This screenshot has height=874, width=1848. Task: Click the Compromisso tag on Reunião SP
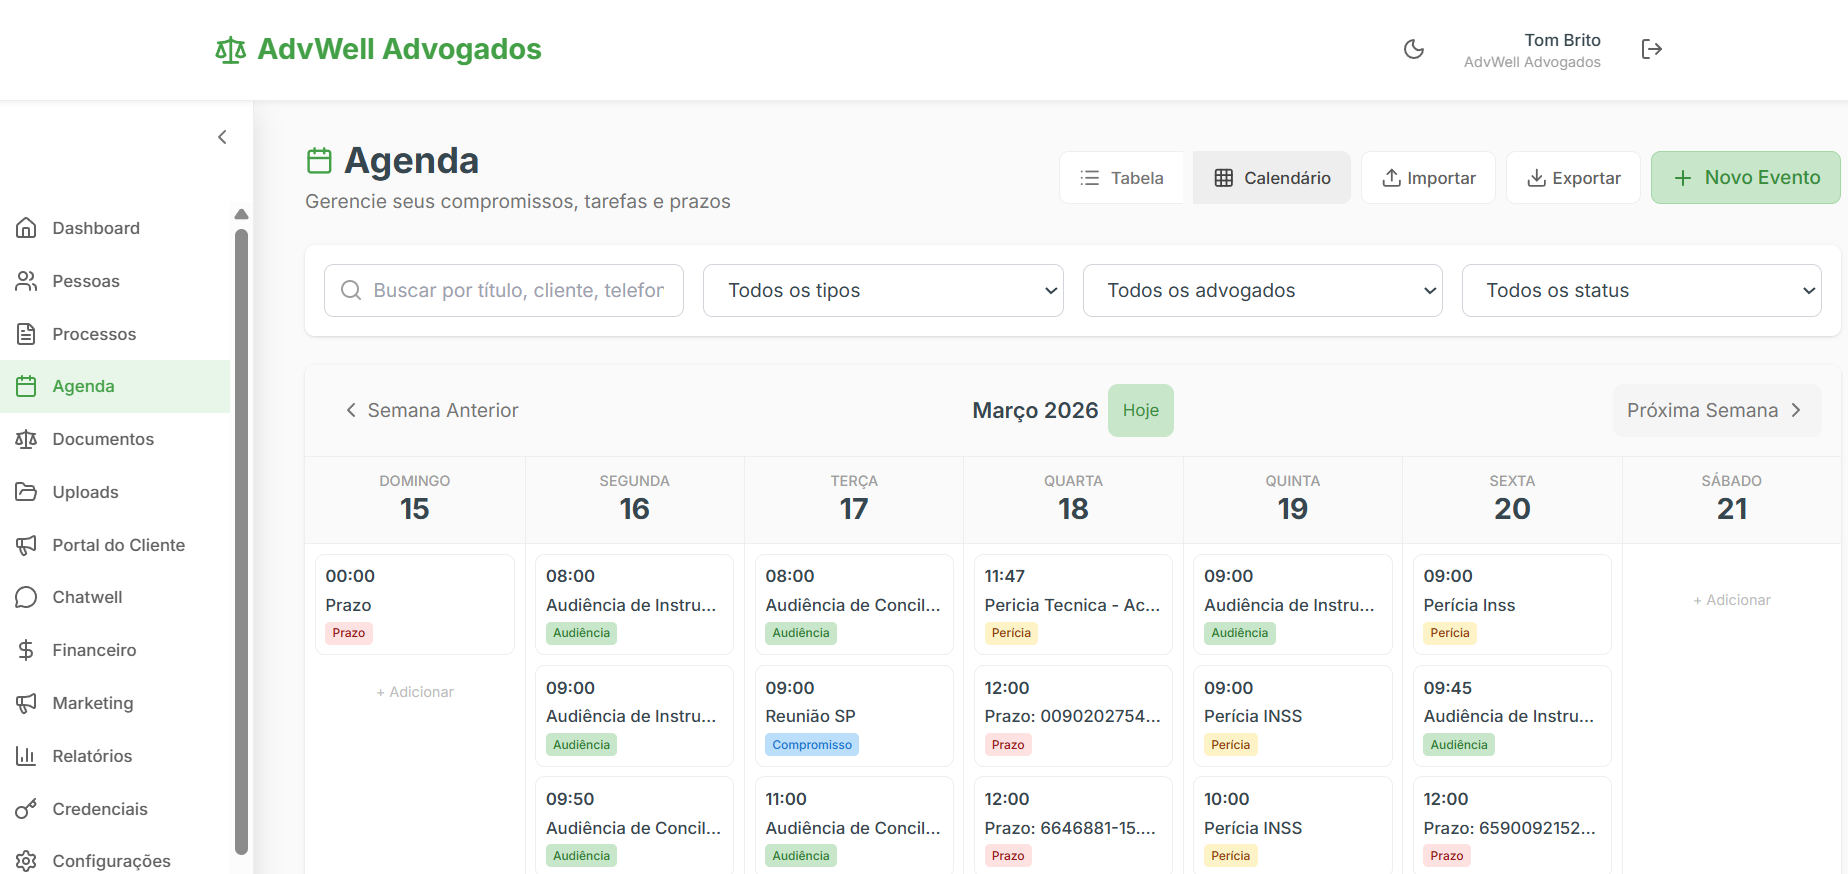[812, 745]
